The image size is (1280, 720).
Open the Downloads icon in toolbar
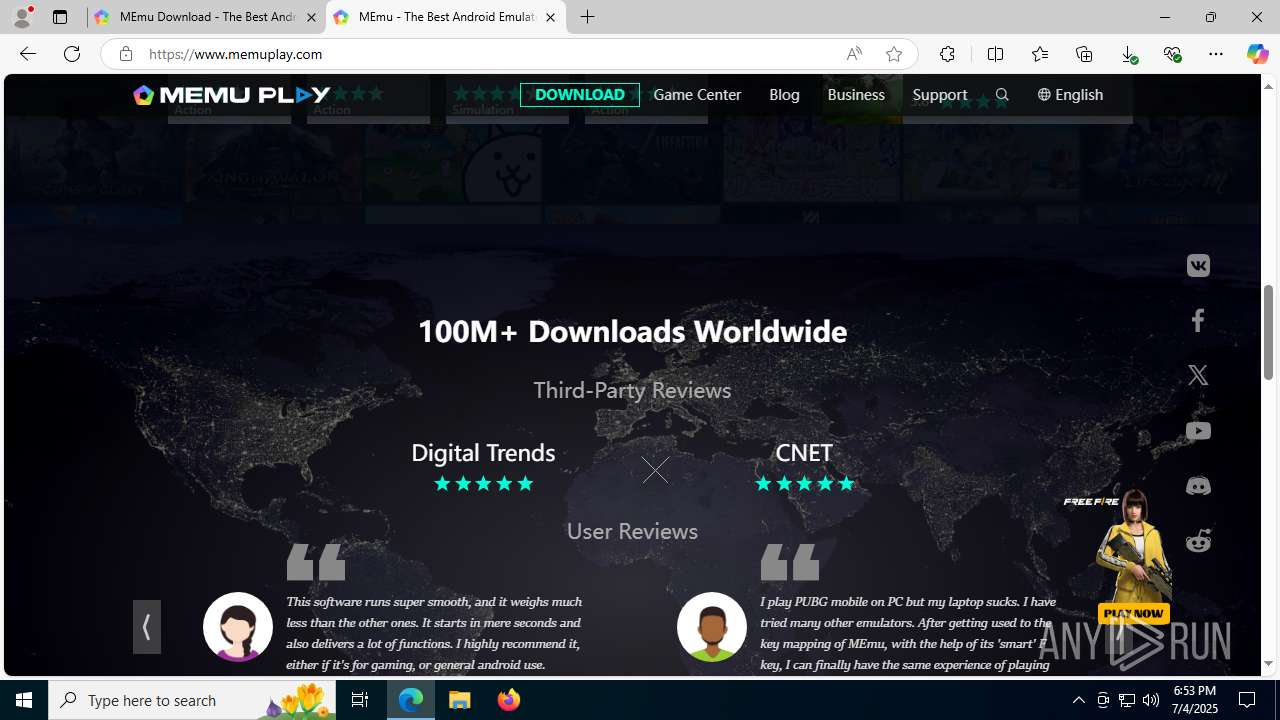pos(1128,54)
